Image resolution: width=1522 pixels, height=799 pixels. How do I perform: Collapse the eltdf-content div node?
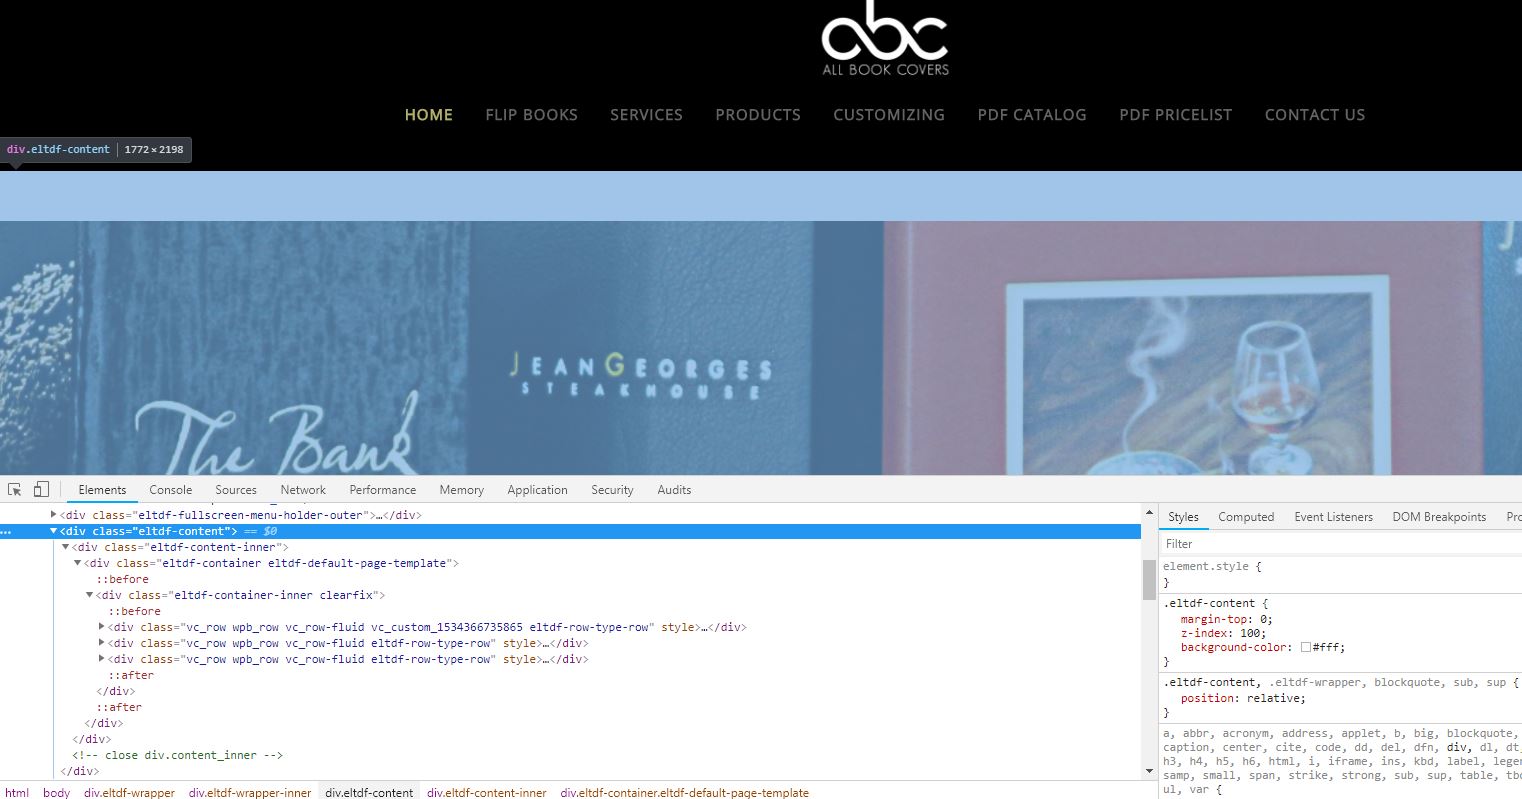(x=54, y=531)
